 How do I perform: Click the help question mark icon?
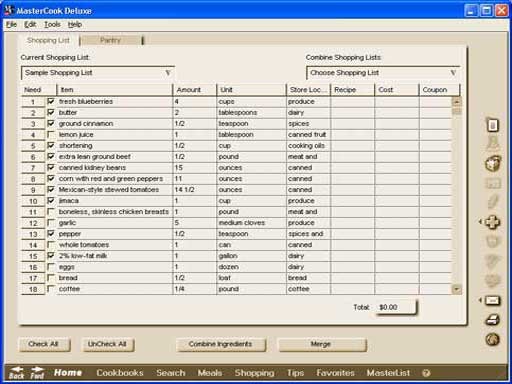click(426, 373)
